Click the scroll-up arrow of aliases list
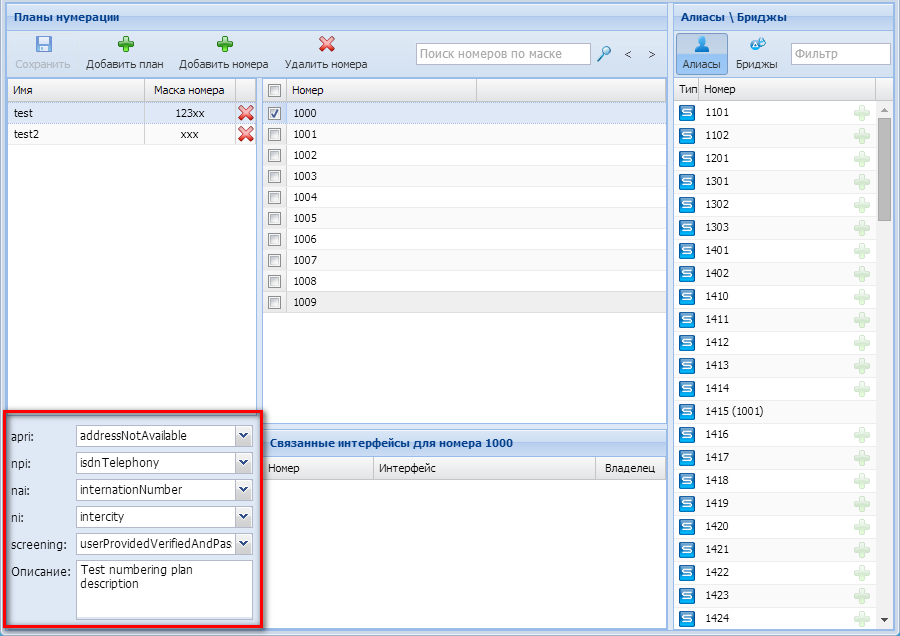This screenshot has height=636, width=900. coord(884,110)
